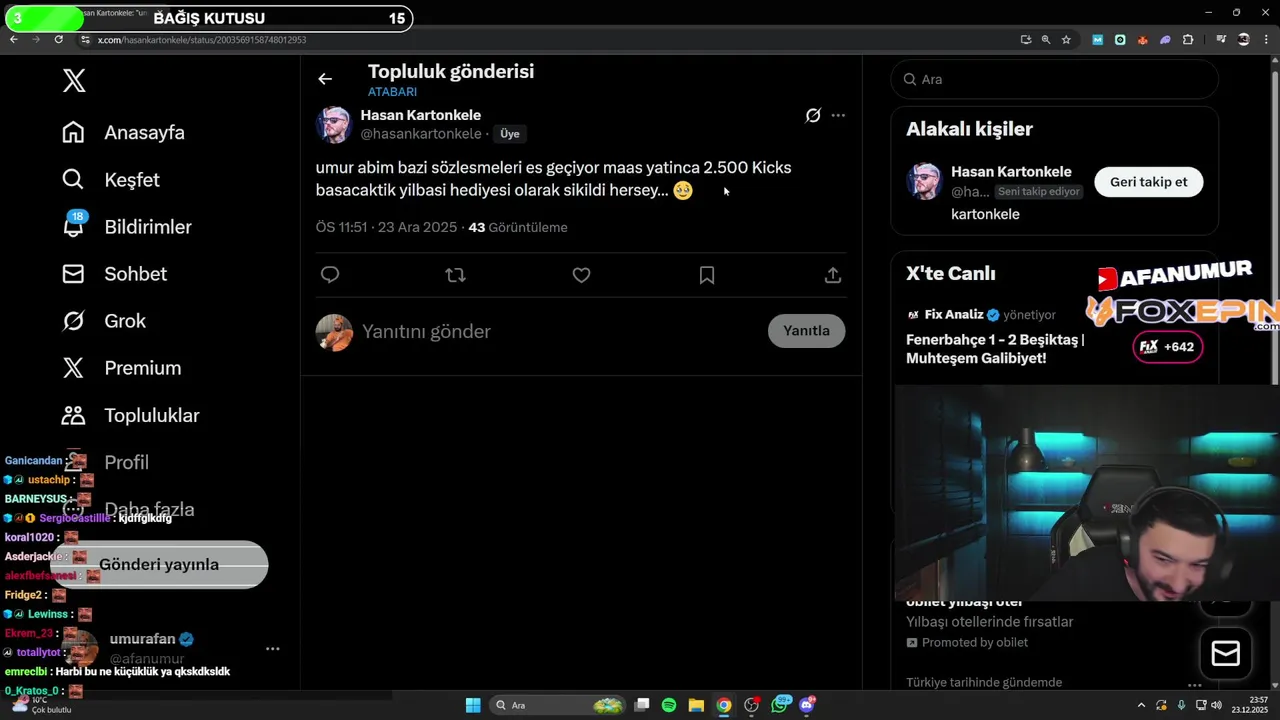Open the Extensions puzzle icon
The width and height of the screenshot is (1280, 720).
(x=1188, y=40)
